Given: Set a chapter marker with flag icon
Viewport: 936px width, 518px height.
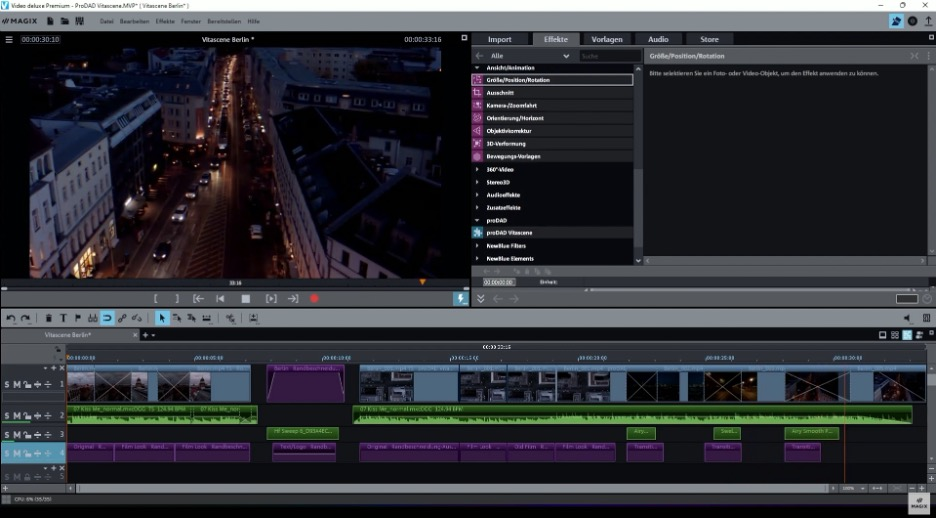Looking at the screenshot, I should pos(78,318).
